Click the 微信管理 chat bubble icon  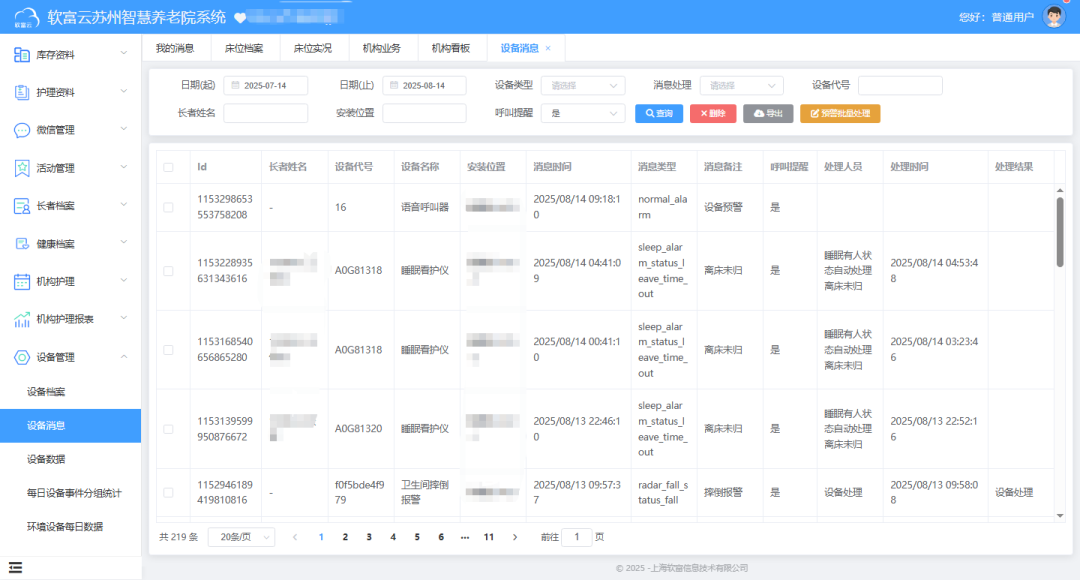[x=22, y=130]
